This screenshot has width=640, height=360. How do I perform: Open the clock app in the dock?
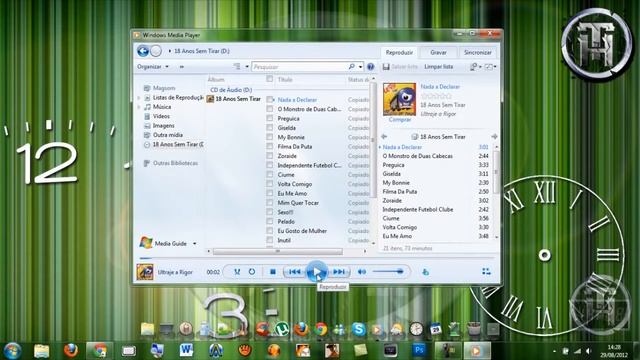pos(416,329)
